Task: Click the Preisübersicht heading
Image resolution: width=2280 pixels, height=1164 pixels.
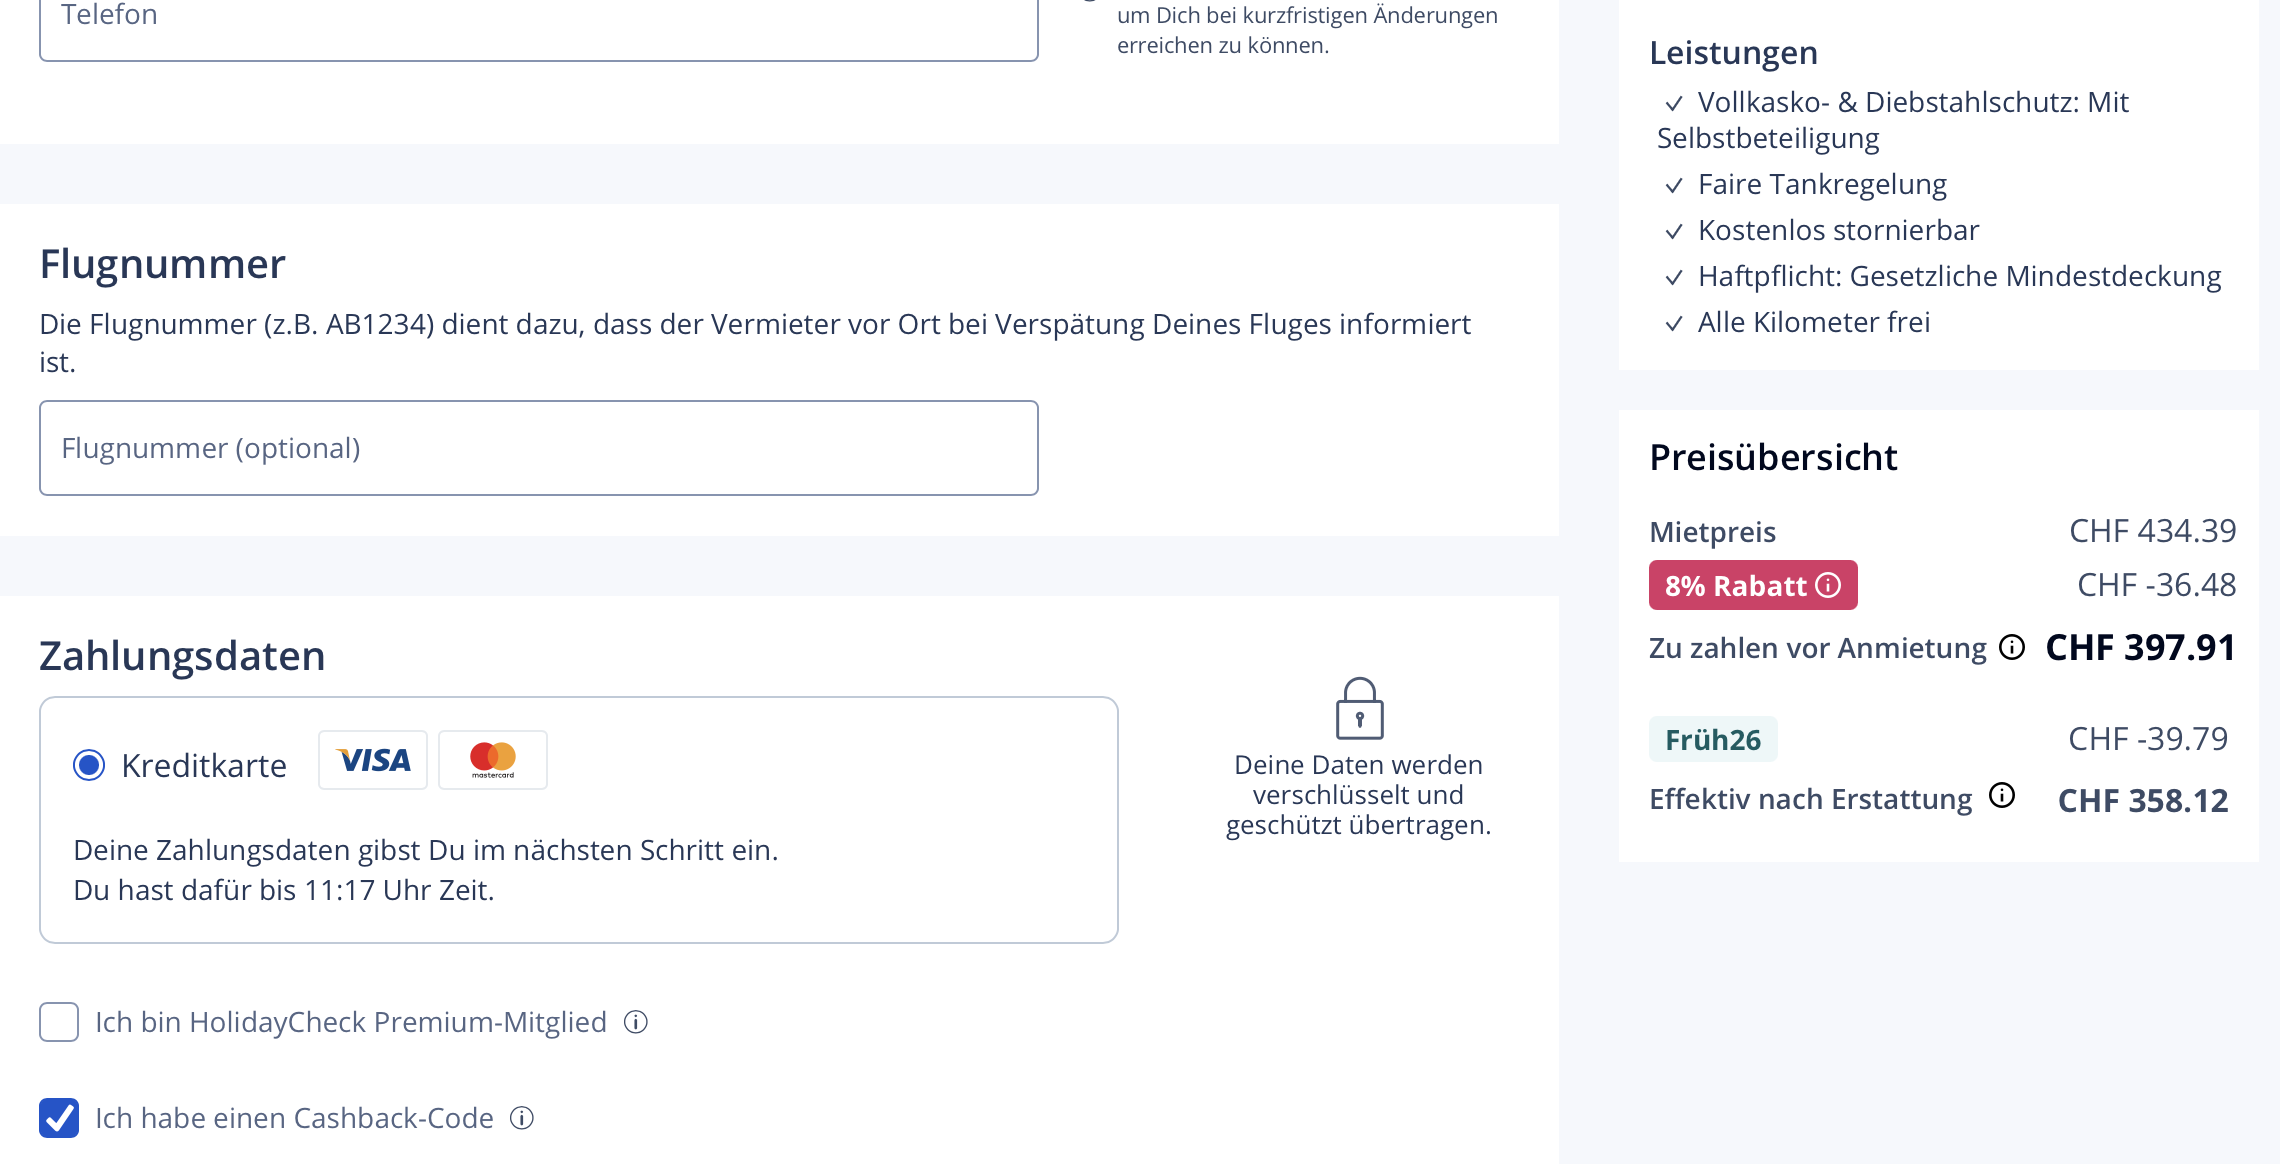Action: [x=1772, y=457]
